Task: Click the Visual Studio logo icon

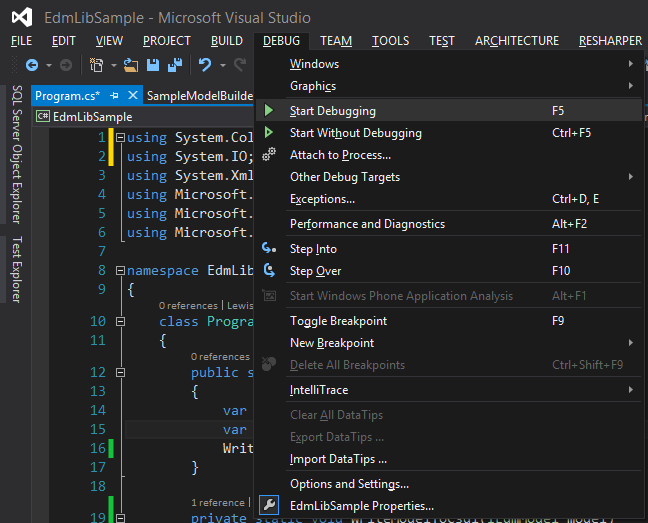Action: 21,17
